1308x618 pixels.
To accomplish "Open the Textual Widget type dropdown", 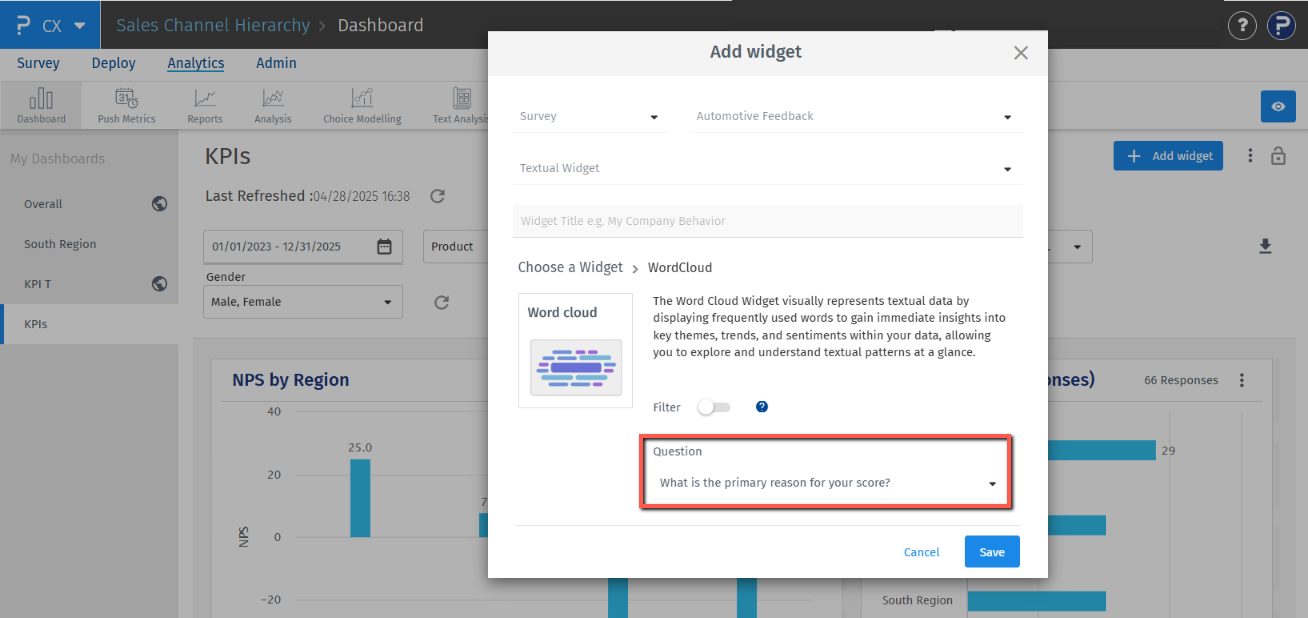I will 767,169.
